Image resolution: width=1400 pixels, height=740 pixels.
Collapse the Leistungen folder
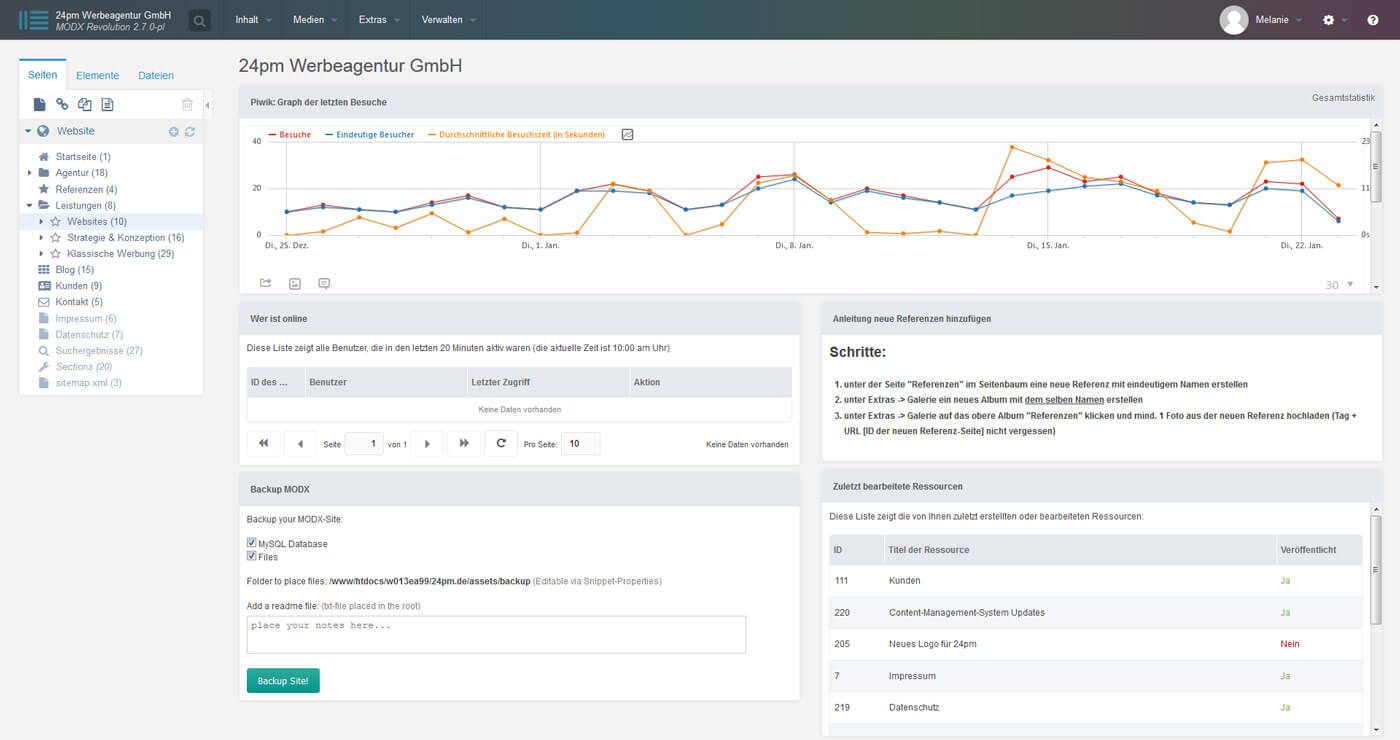tap(30, 205)
